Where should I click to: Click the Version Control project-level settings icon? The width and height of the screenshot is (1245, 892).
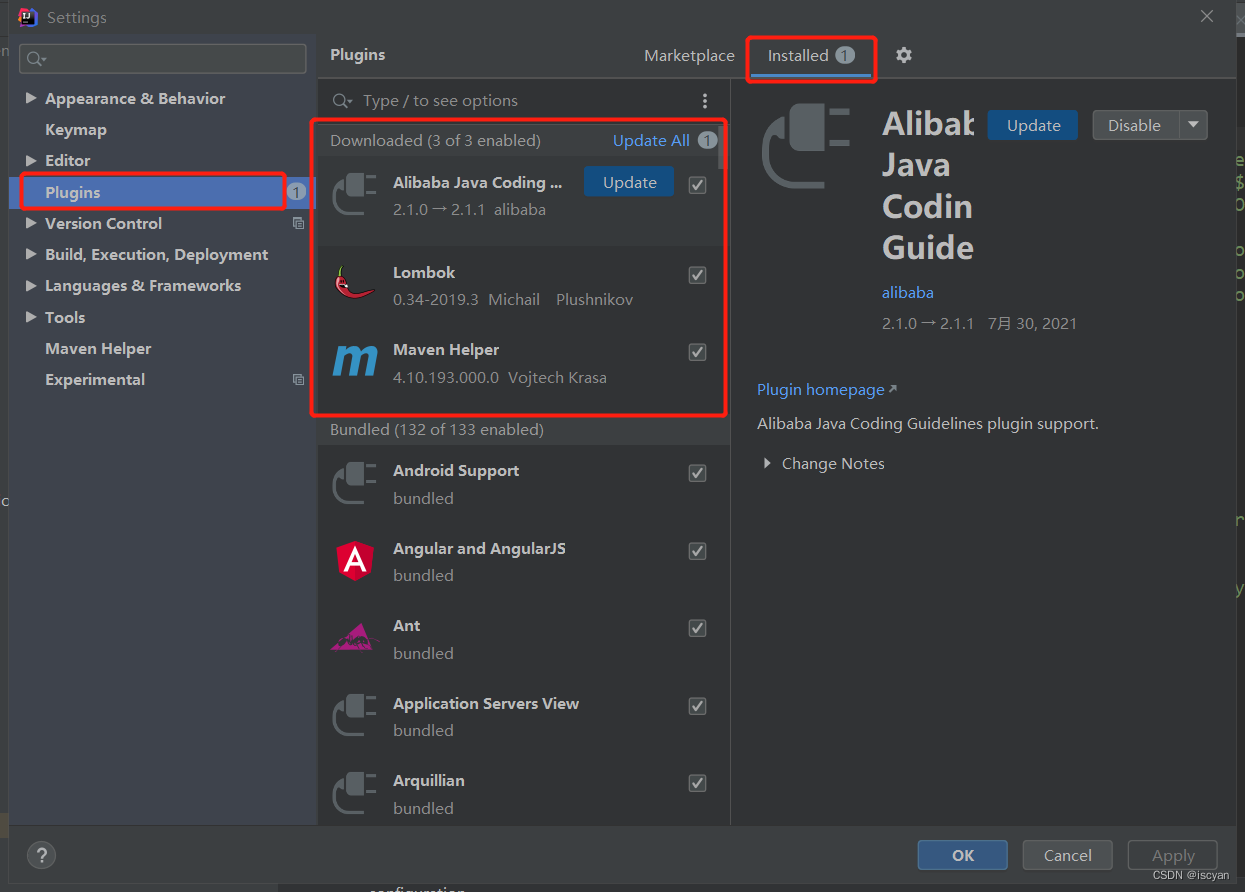(x=298, y=224)
